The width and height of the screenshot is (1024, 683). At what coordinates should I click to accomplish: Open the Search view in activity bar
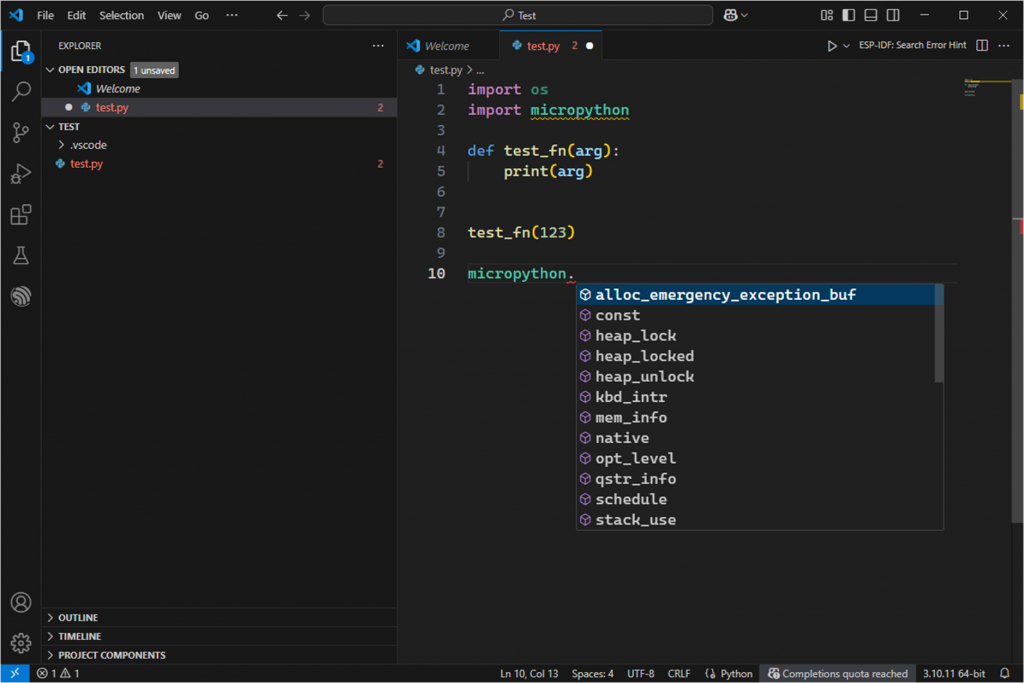(x=20, y=92)
